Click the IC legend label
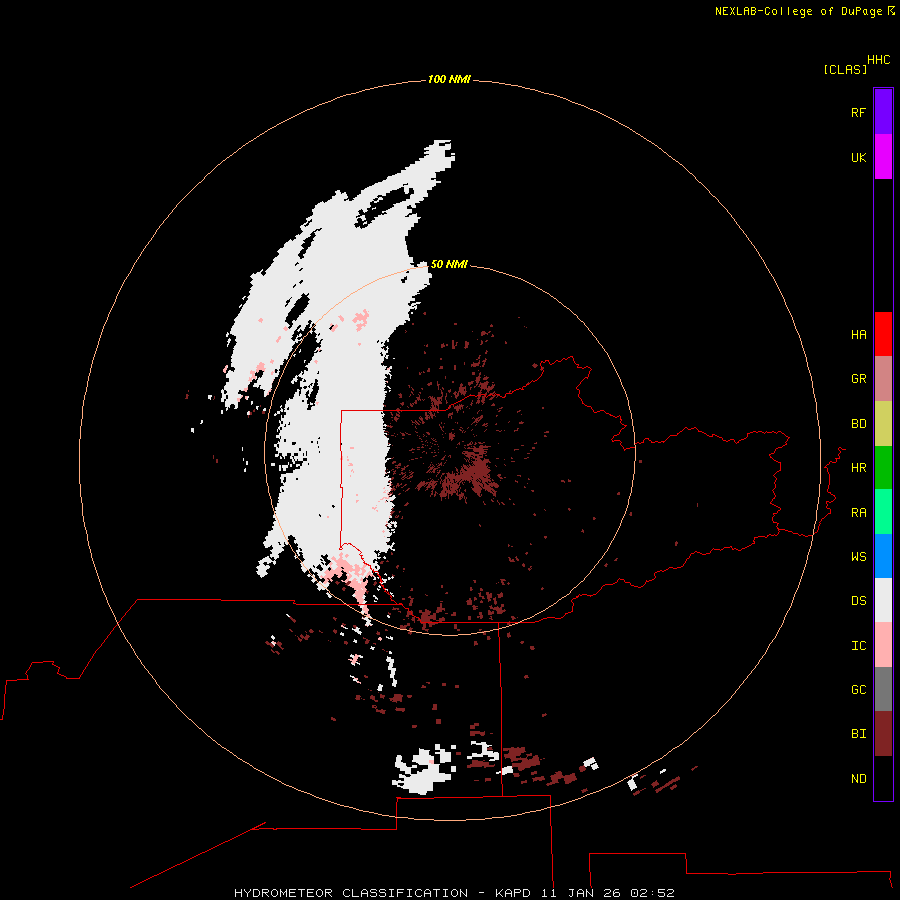This screenshot has height=900, width=900. point(858,645)
